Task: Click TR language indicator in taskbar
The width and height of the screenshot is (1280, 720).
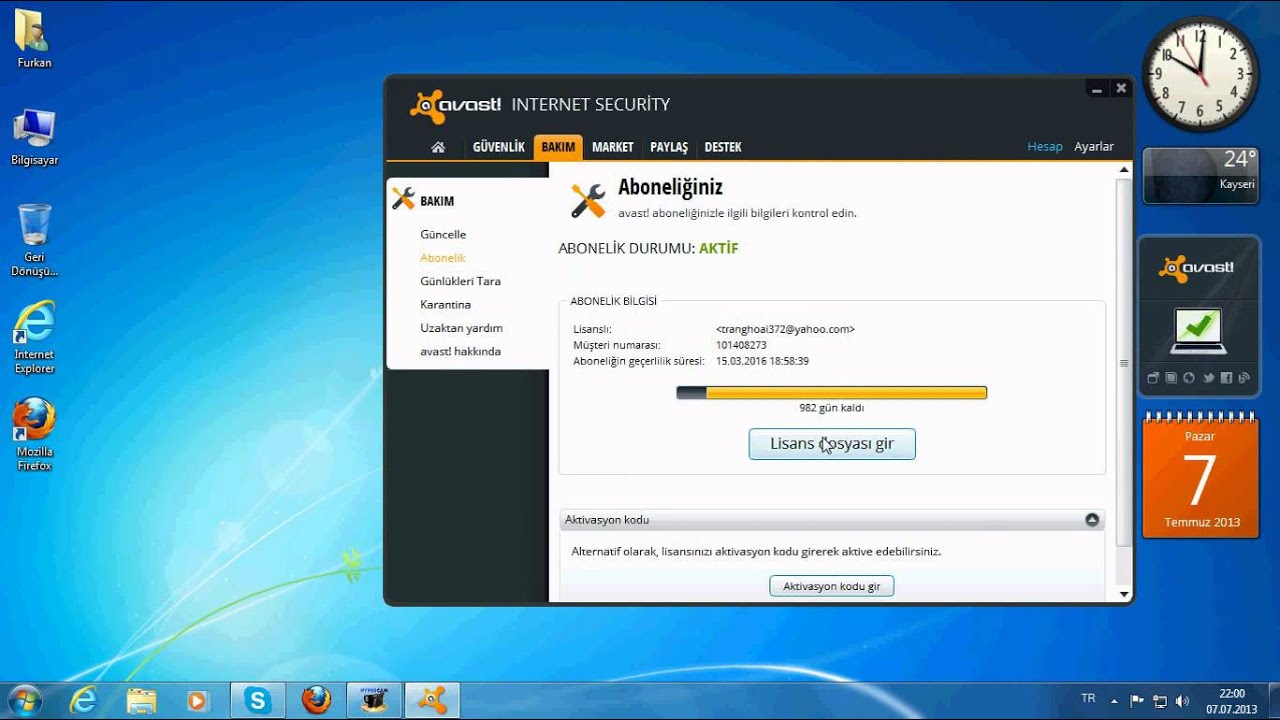Action: [1088, 697]
